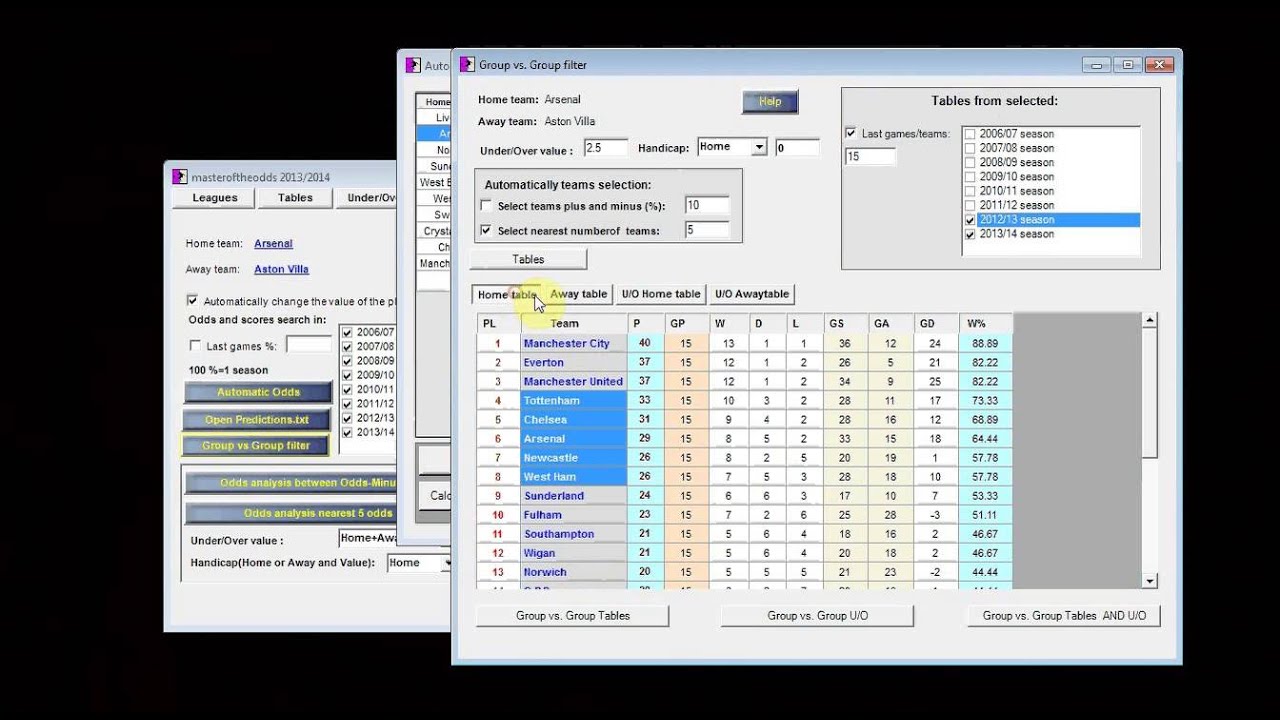Click Group vs. Group U/O button
This screenshot has width=1280, height=720.
(818, 616)
